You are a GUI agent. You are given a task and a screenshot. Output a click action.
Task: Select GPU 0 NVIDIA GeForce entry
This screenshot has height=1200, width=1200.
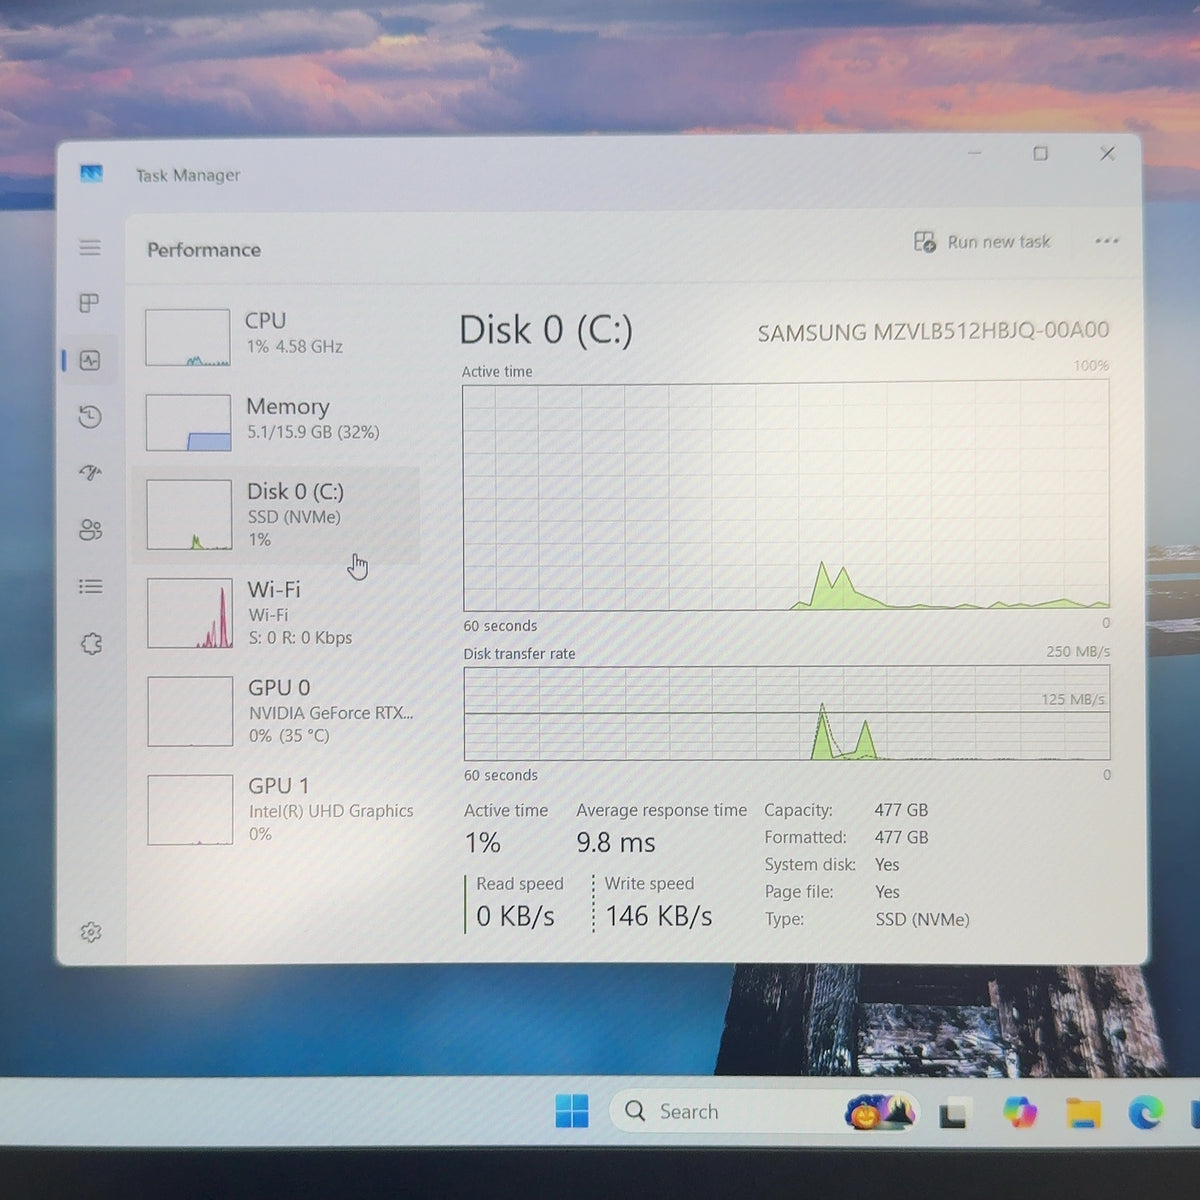(x=279, y=711)
